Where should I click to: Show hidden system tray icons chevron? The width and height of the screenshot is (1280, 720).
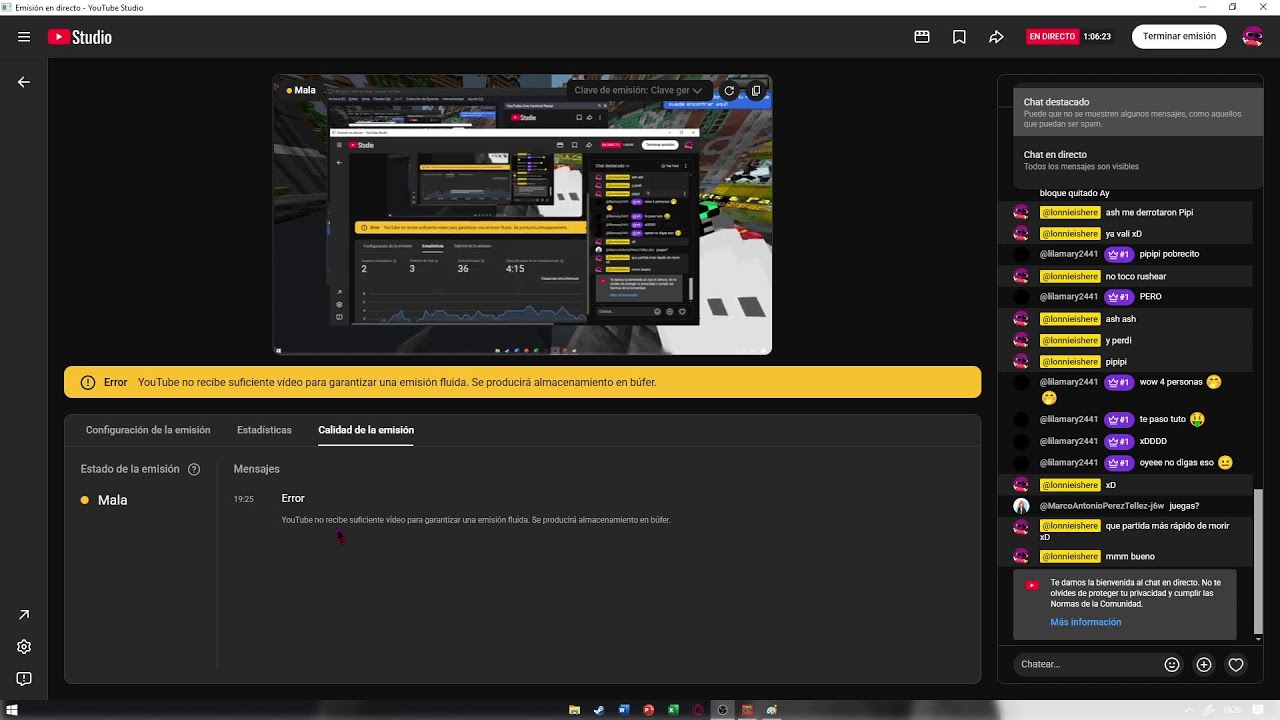click(1189, 710)
